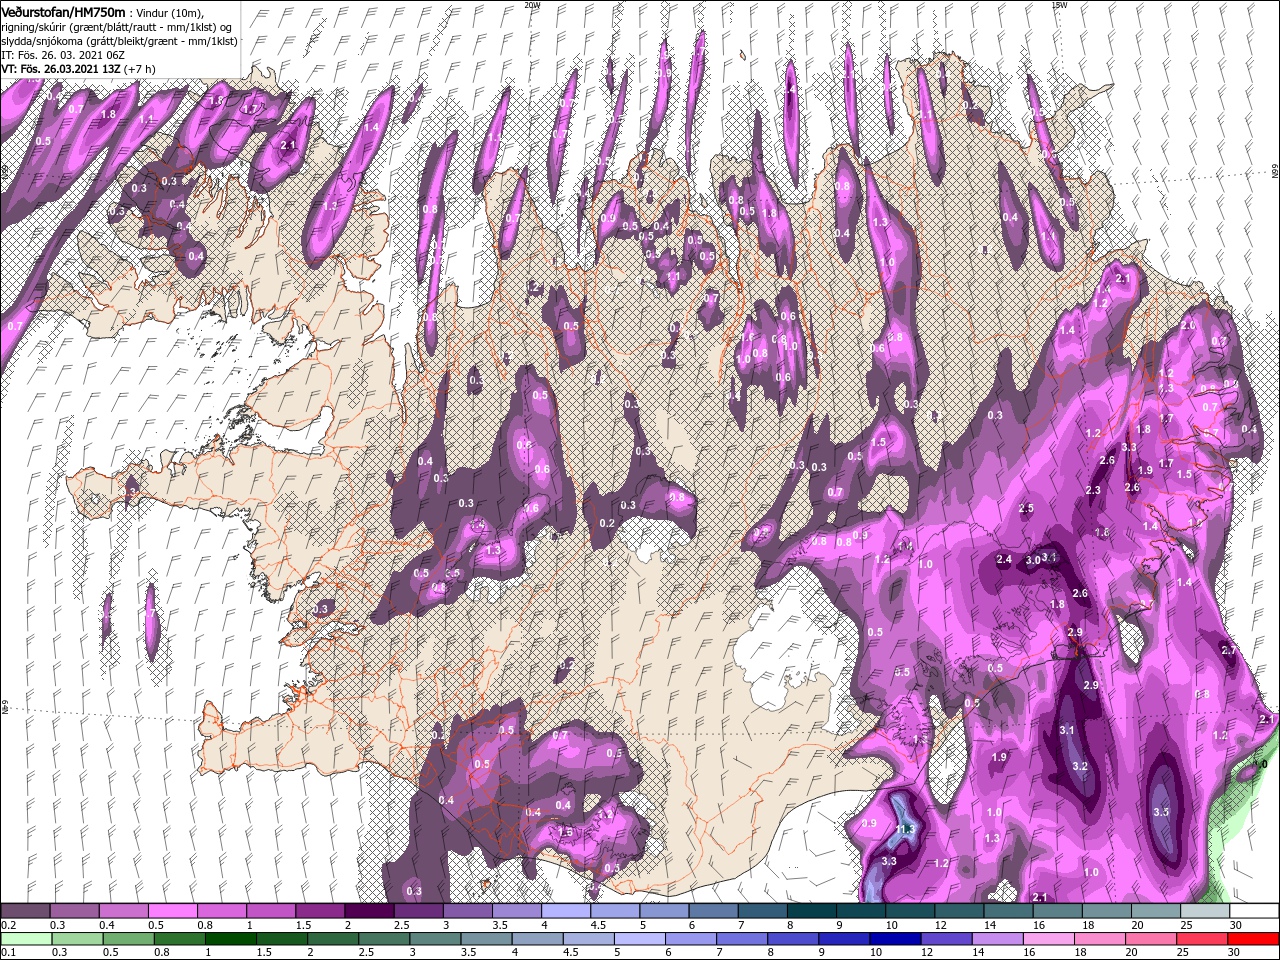Click the dark purple upper swatch between 2 and 2.5

(x=369, y=911)
